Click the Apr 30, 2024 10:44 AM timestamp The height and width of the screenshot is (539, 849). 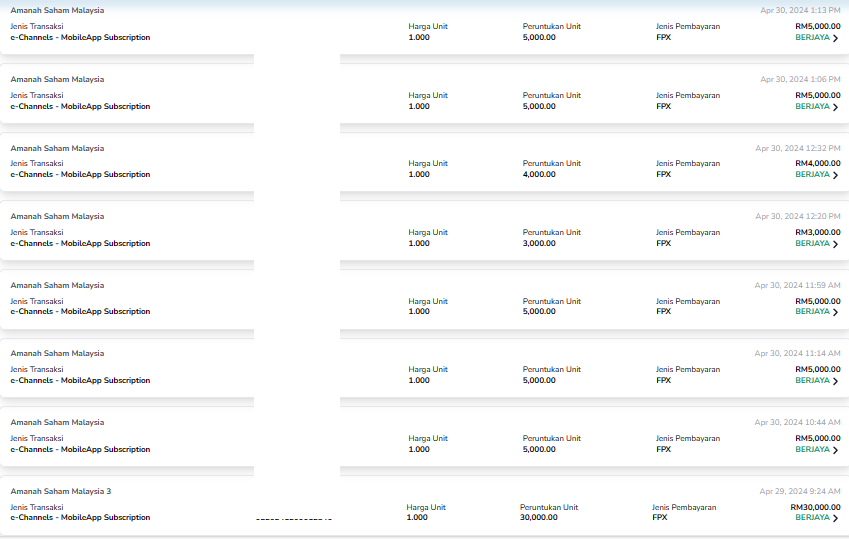(798, 422)
